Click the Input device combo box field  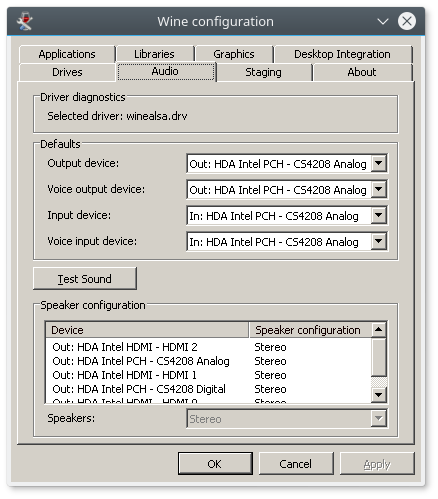(x=287, y=215)
